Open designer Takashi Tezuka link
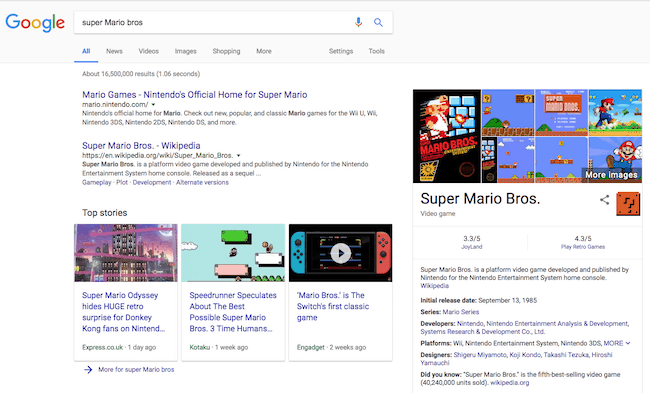Image resolution: width=650 pixels, height=393 pixels. 566,355
